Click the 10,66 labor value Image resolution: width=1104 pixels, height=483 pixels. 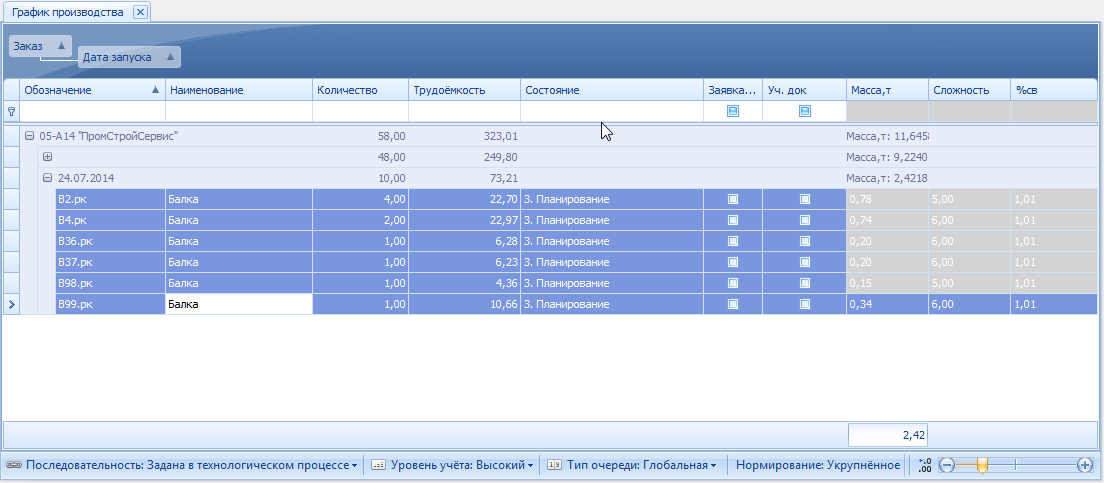503,305
